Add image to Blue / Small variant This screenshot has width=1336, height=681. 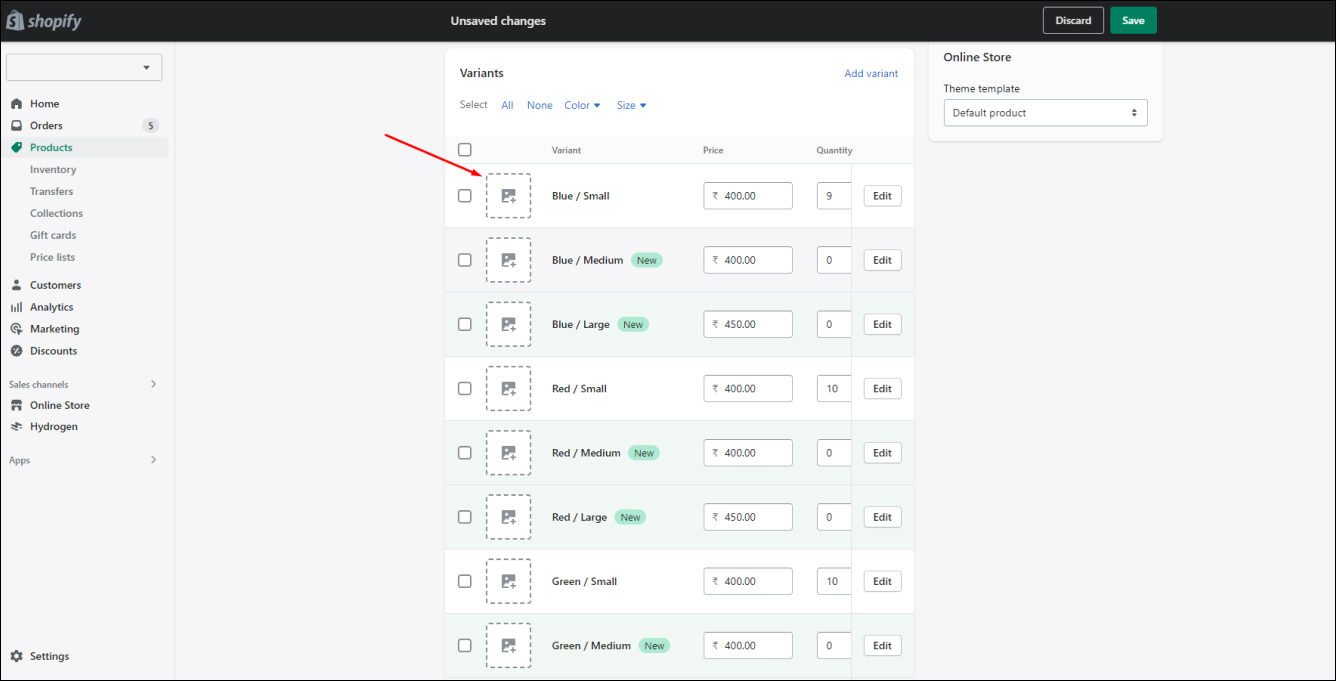pyautogui.click(x=509, y=196)
